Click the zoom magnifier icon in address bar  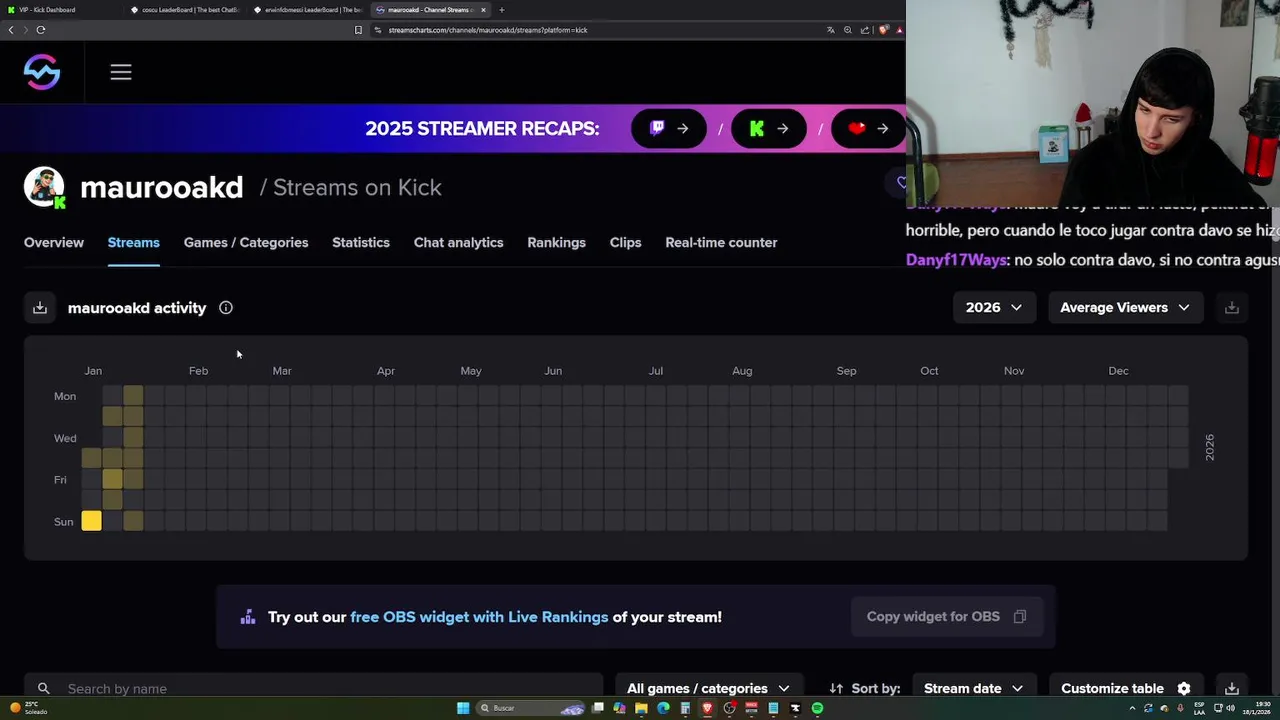pyautogui.click(x=848, y=30)
